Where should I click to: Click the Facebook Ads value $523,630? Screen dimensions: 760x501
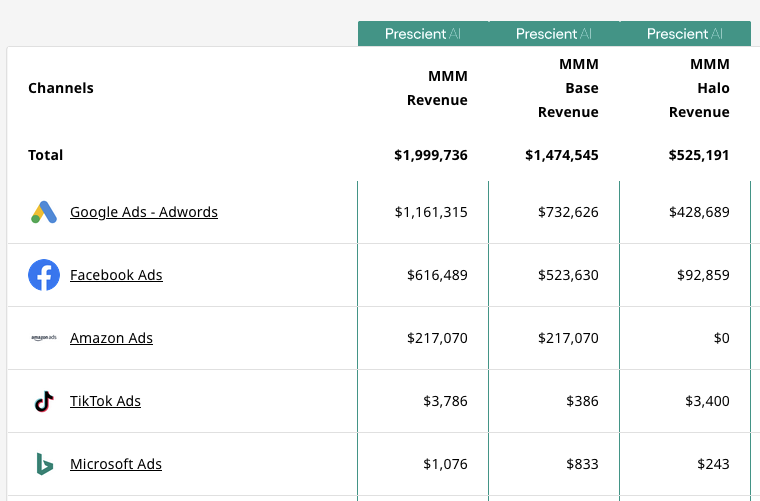tap(568, 275)
